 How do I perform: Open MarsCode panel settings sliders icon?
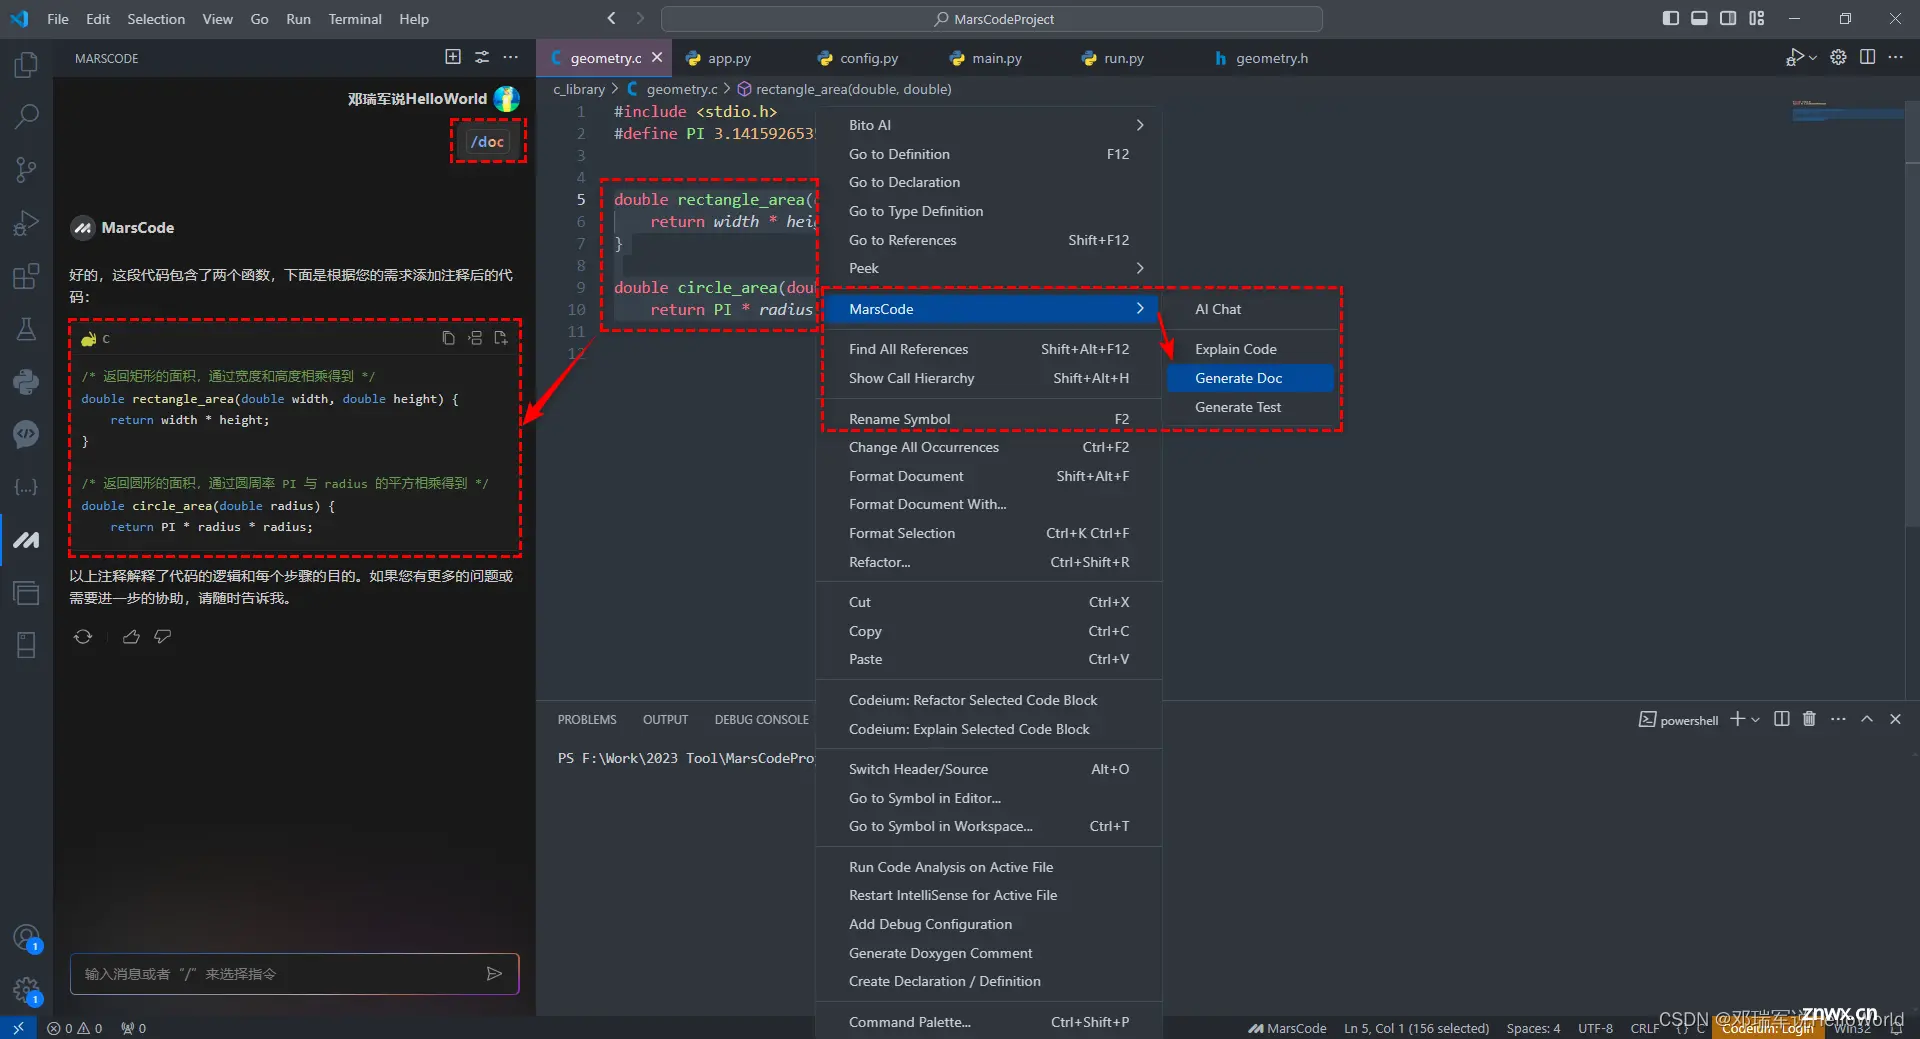point(482,57)
